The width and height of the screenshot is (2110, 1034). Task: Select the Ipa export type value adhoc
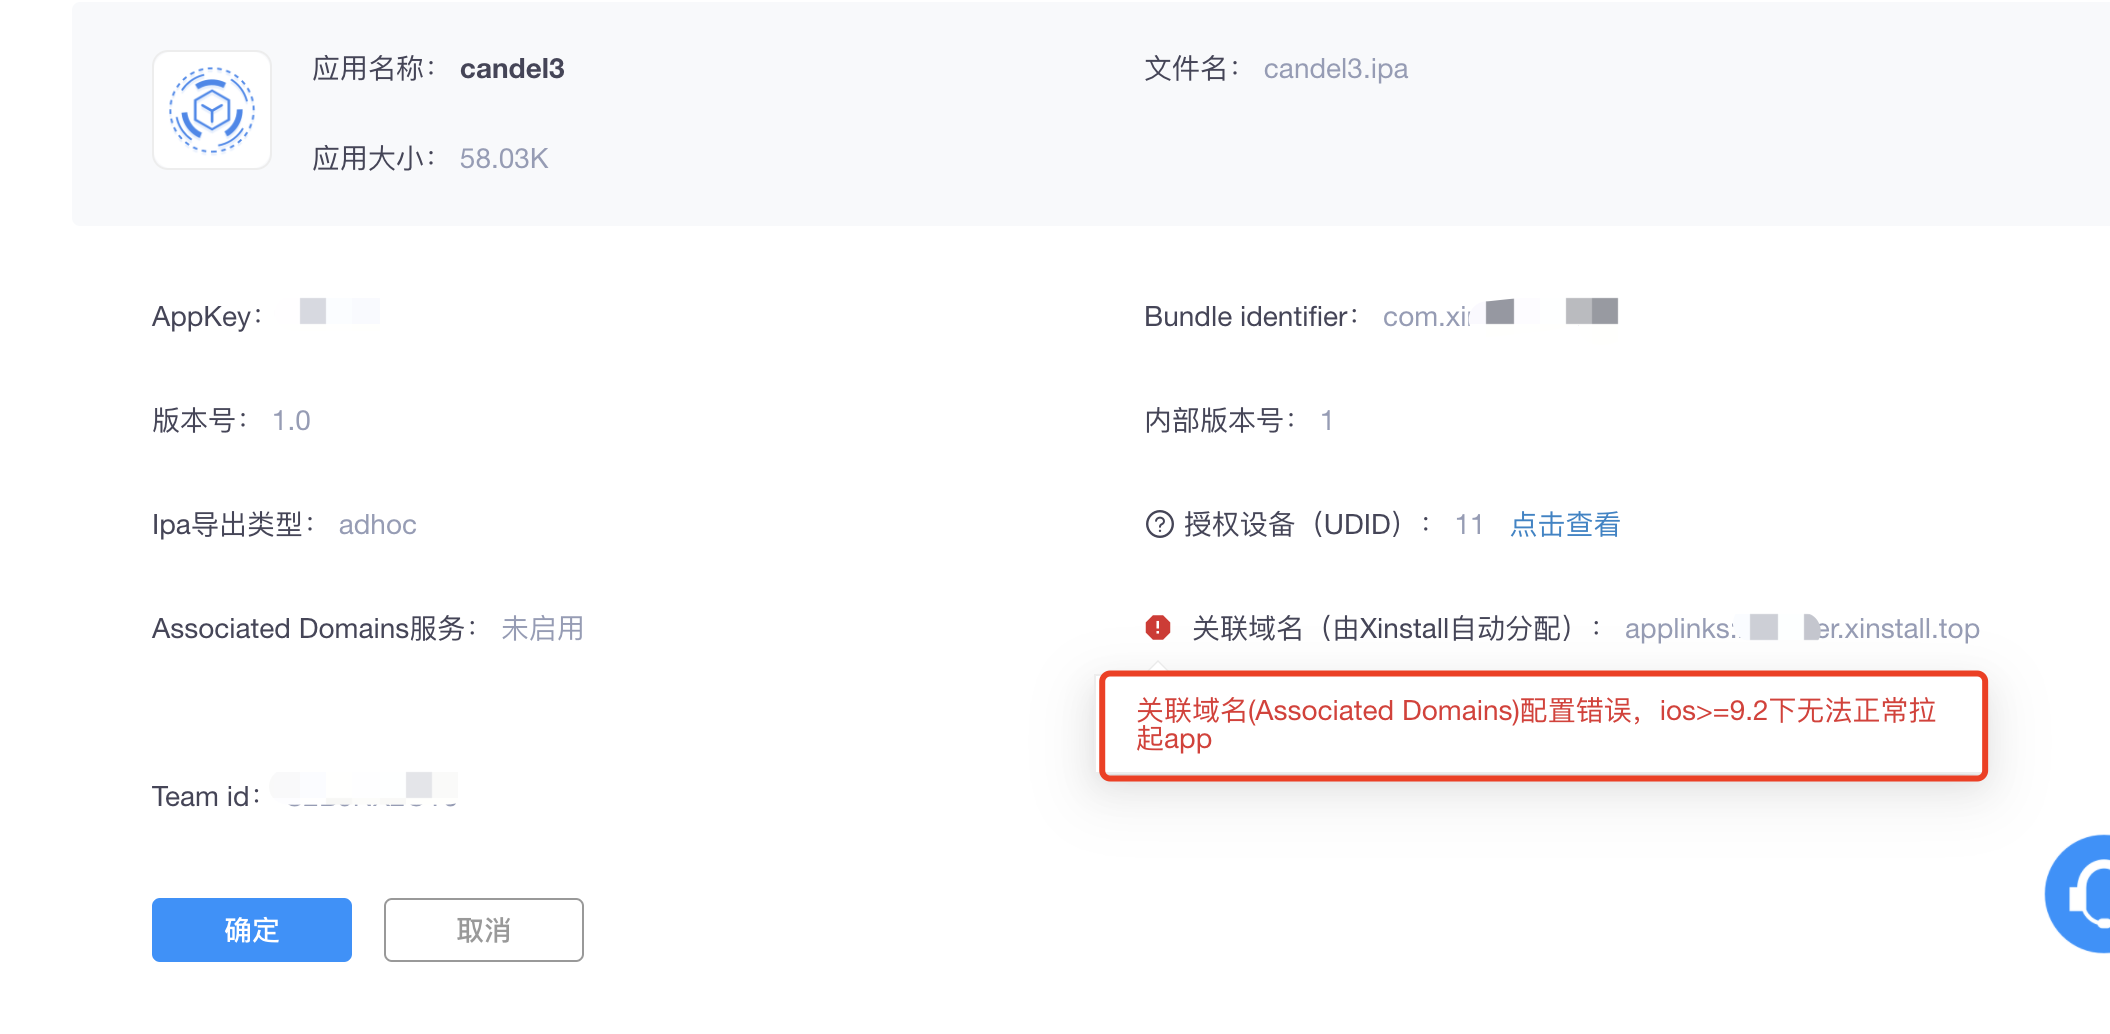coord(377,525)
